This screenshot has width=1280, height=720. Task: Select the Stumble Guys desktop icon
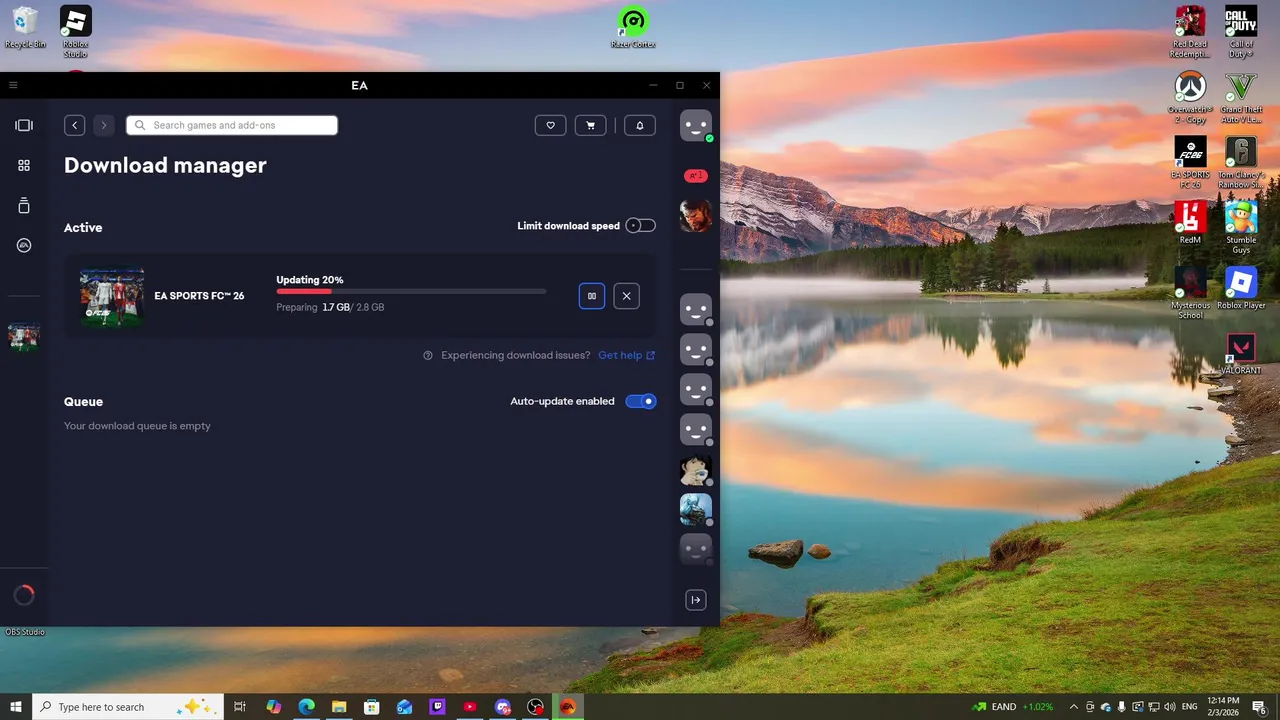(1241, 227)
